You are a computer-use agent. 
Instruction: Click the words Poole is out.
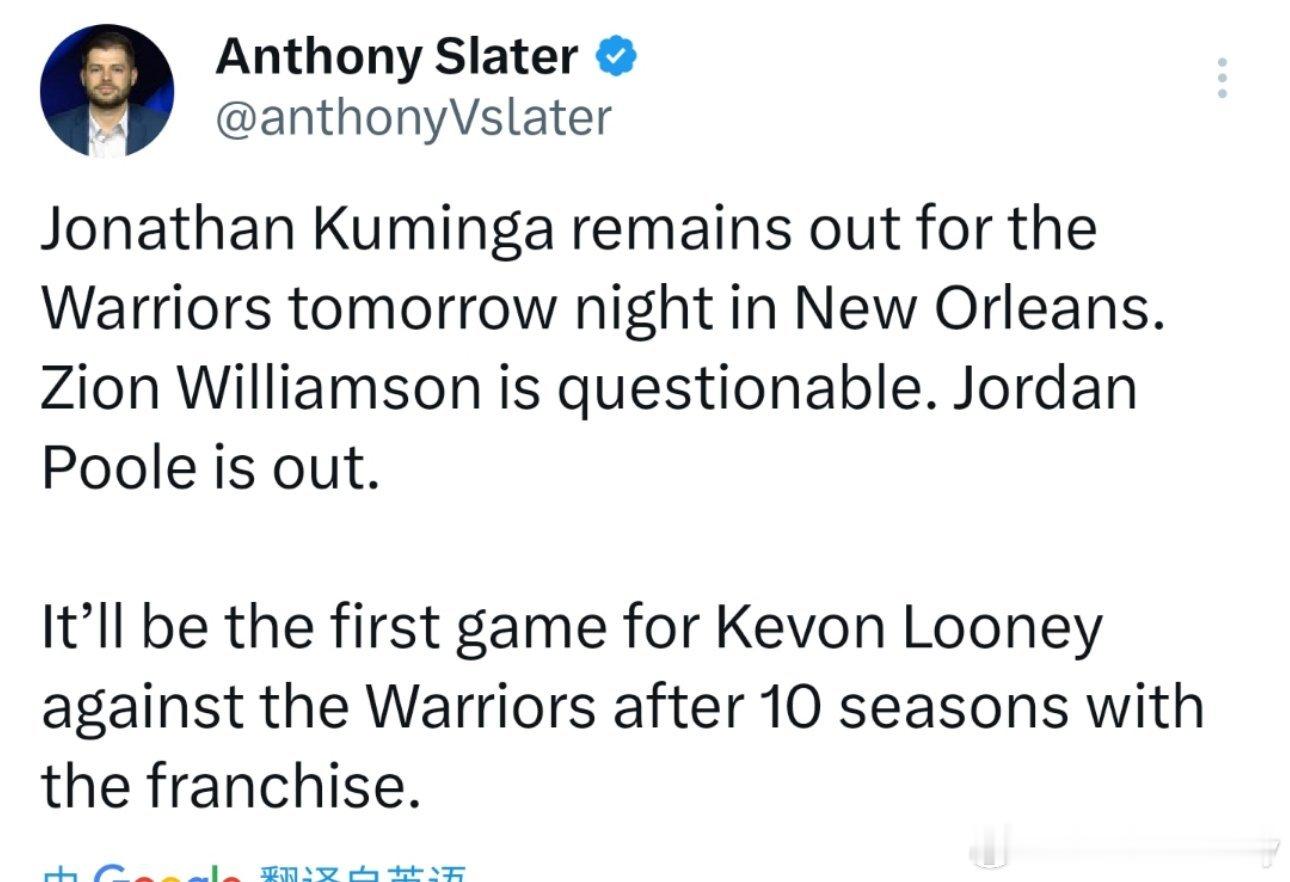(210, 468)
